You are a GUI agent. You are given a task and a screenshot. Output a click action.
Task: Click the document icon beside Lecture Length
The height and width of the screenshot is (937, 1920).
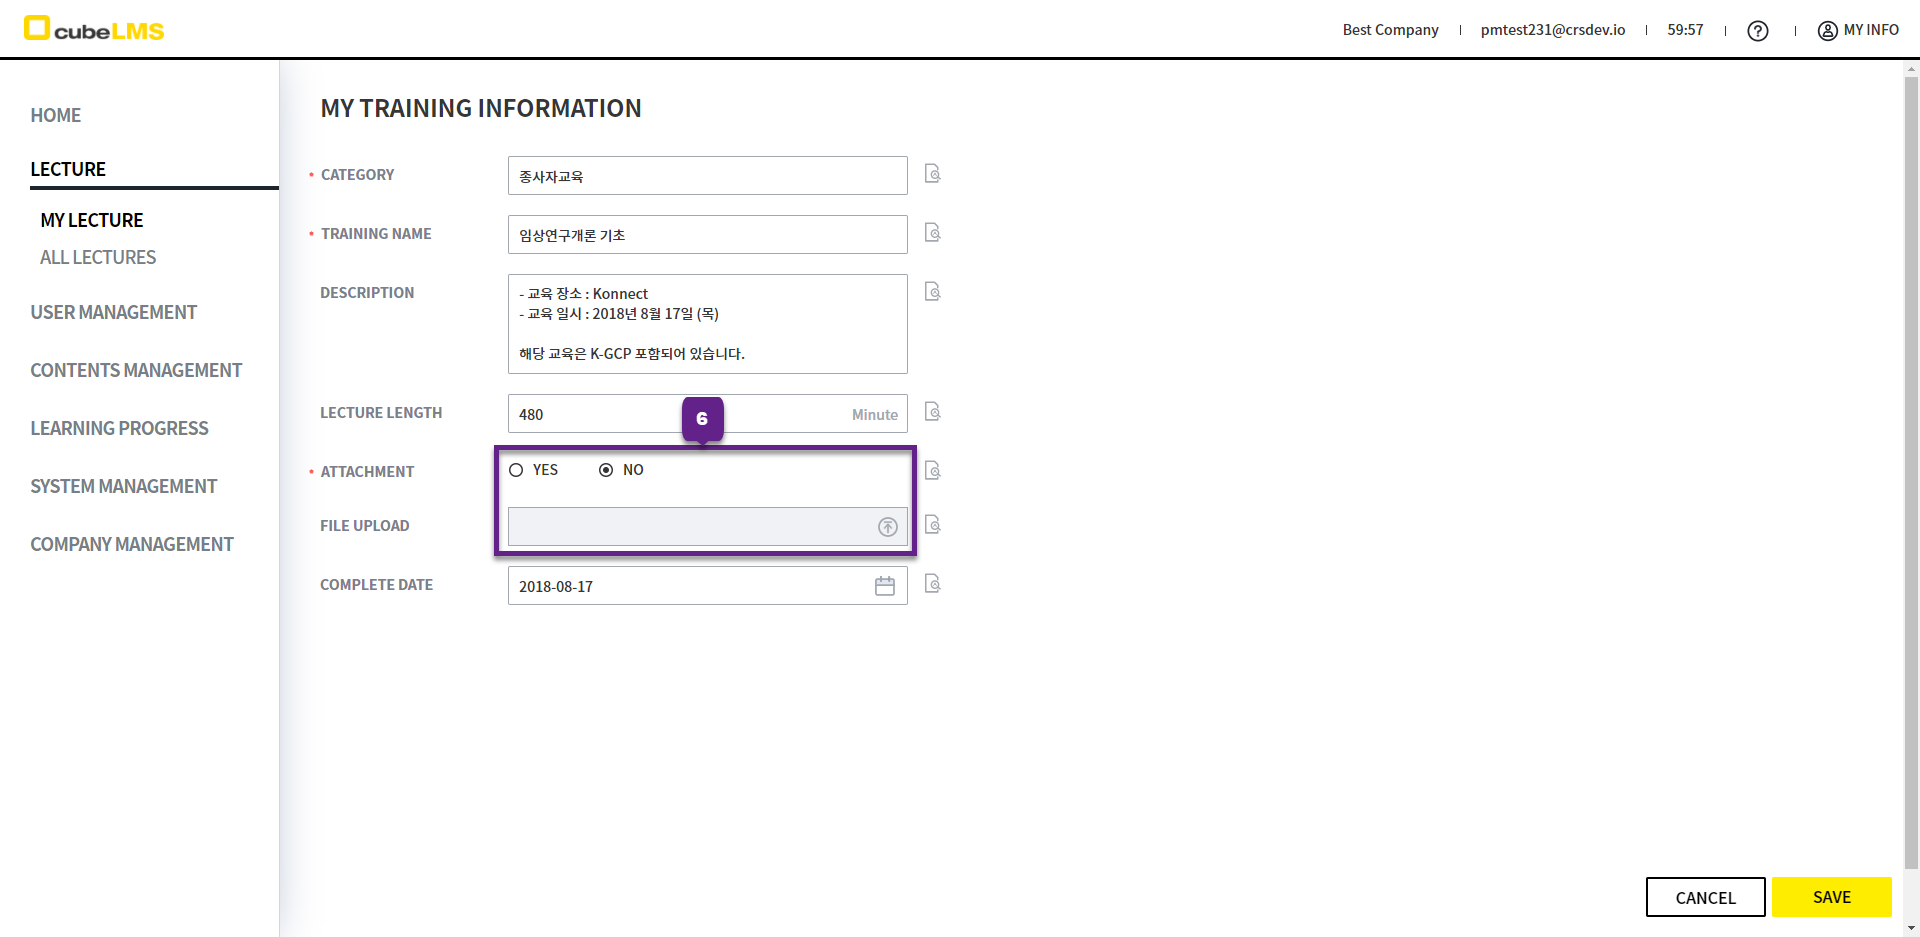point(932,412)
